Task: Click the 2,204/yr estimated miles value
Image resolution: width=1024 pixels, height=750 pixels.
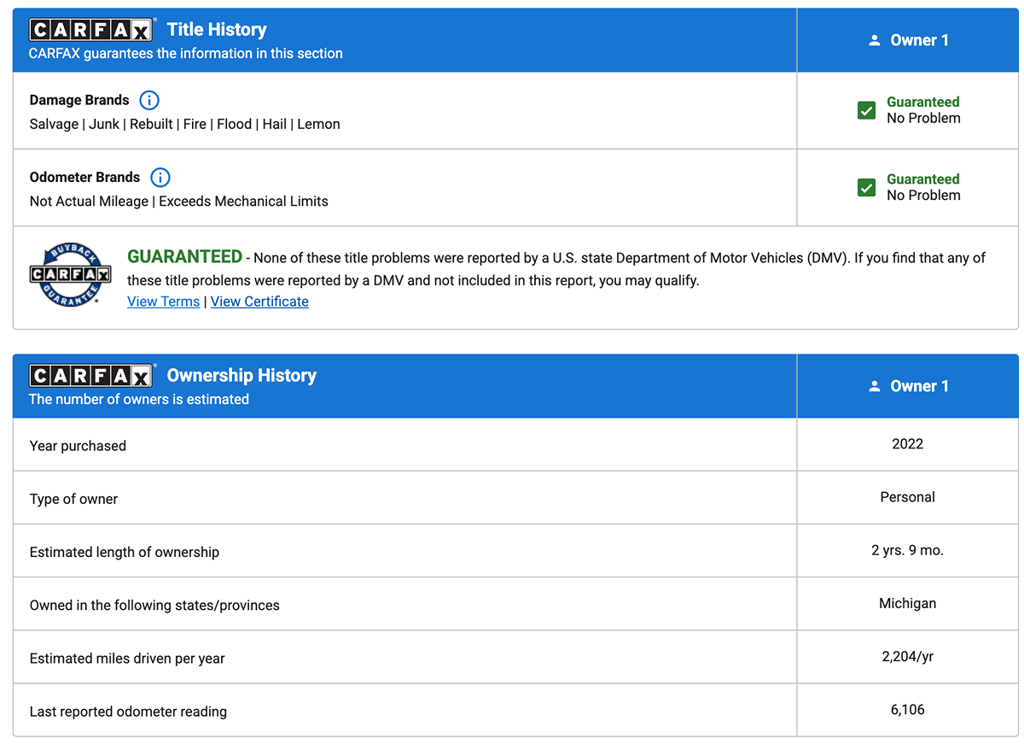Action: click(x=907, y=657)
